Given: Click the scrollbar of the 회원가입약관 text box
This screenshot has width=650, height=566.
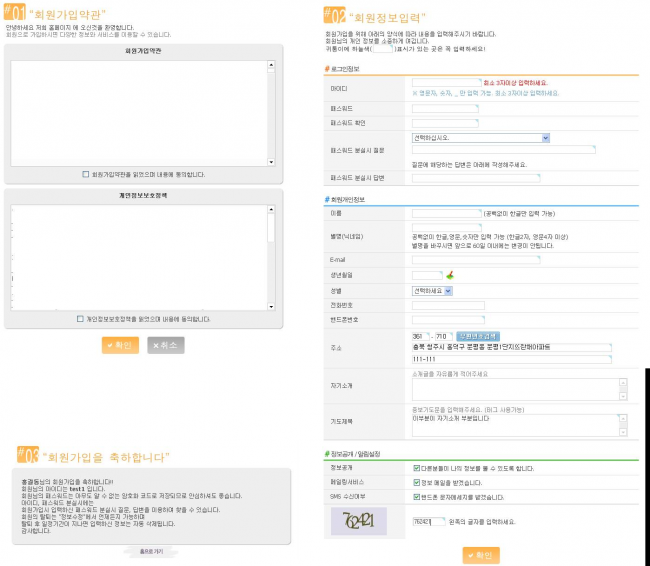Looking at the screenshot, I should click(272, 110).
